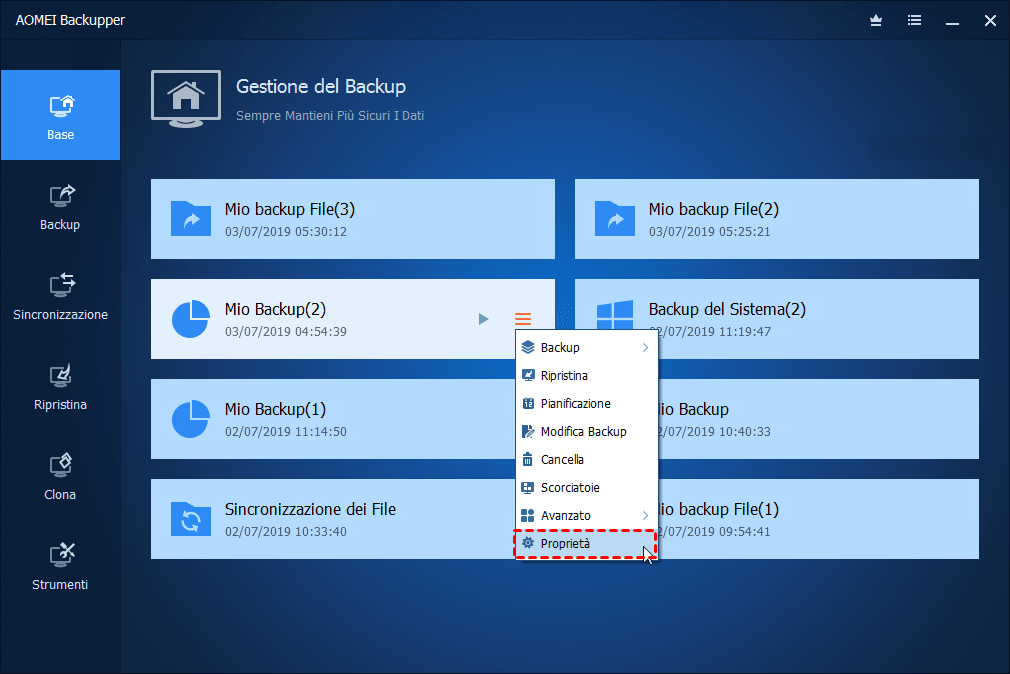The height and width of the screenshot is (674, 1010).
Task: Choose Scorciatoie from the context menu
Action: tap(587, 488)
